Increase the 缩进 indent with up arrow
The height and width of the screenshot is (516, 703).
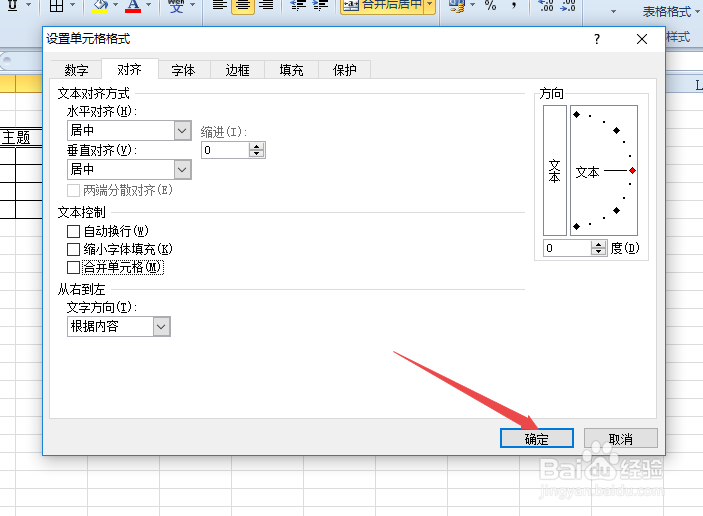pos(257,147)
